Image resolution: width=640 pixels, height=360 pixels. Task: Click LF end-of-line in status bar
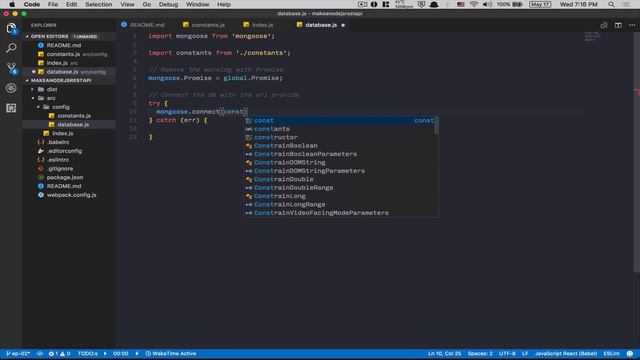(x=525, y=353)
